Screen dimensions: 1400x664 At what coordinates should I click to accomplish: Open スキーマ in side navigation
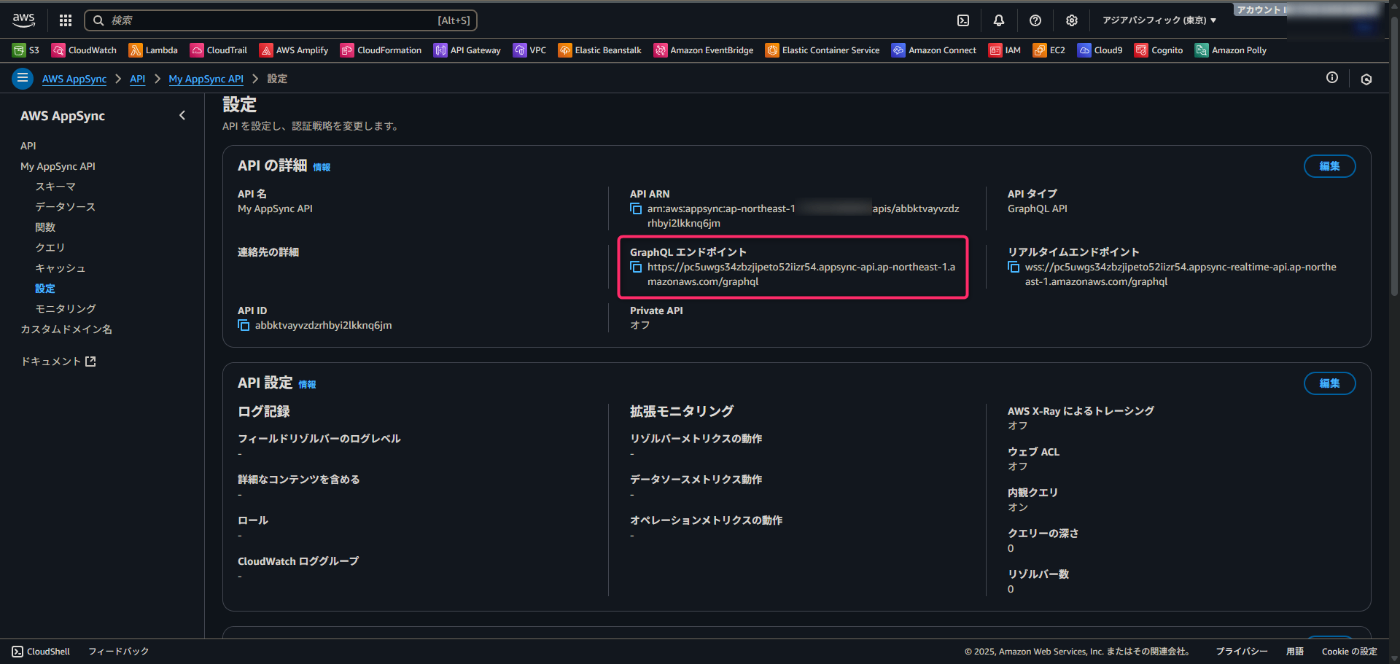tap(55, 187)
